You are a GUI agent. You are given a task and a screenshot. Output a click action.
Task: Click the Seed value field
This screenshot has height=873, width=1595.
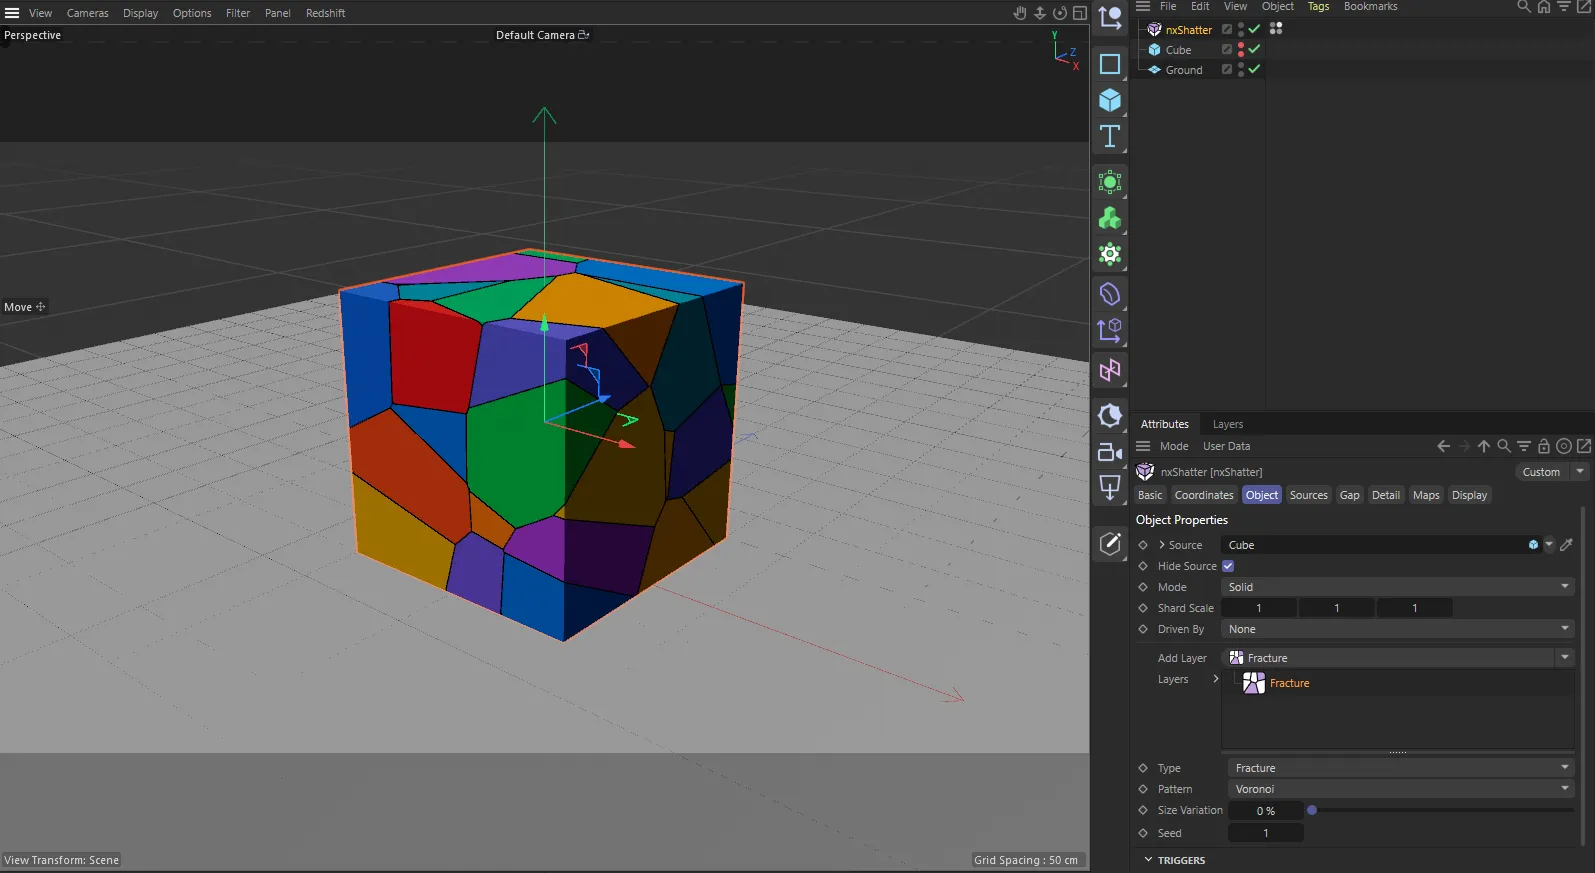point(1265,833)
